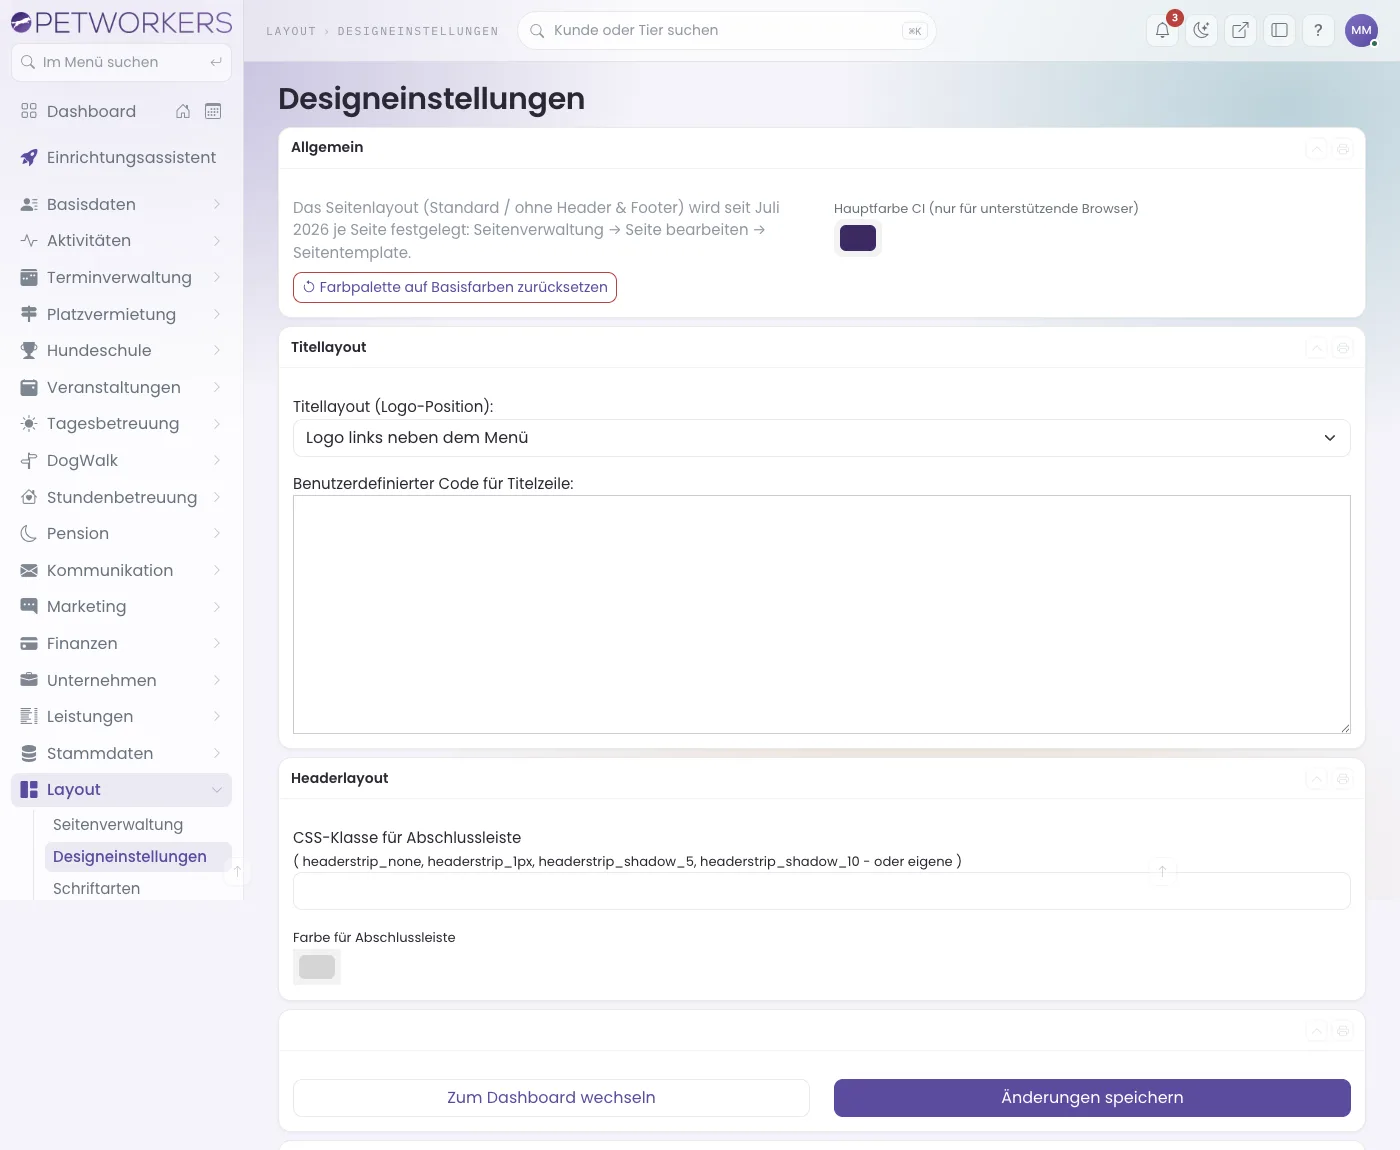Screen dimensions: 1400x1150
Task: Click the LAYOUT breadcrumb link
Action: tap(291, 31)
